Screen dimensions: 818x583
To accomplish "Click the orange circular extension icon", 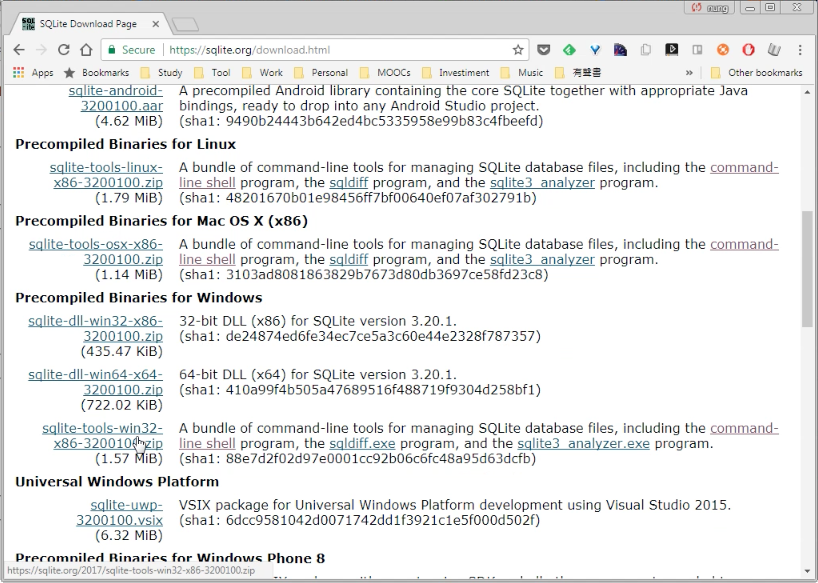I will click(723, 50).
